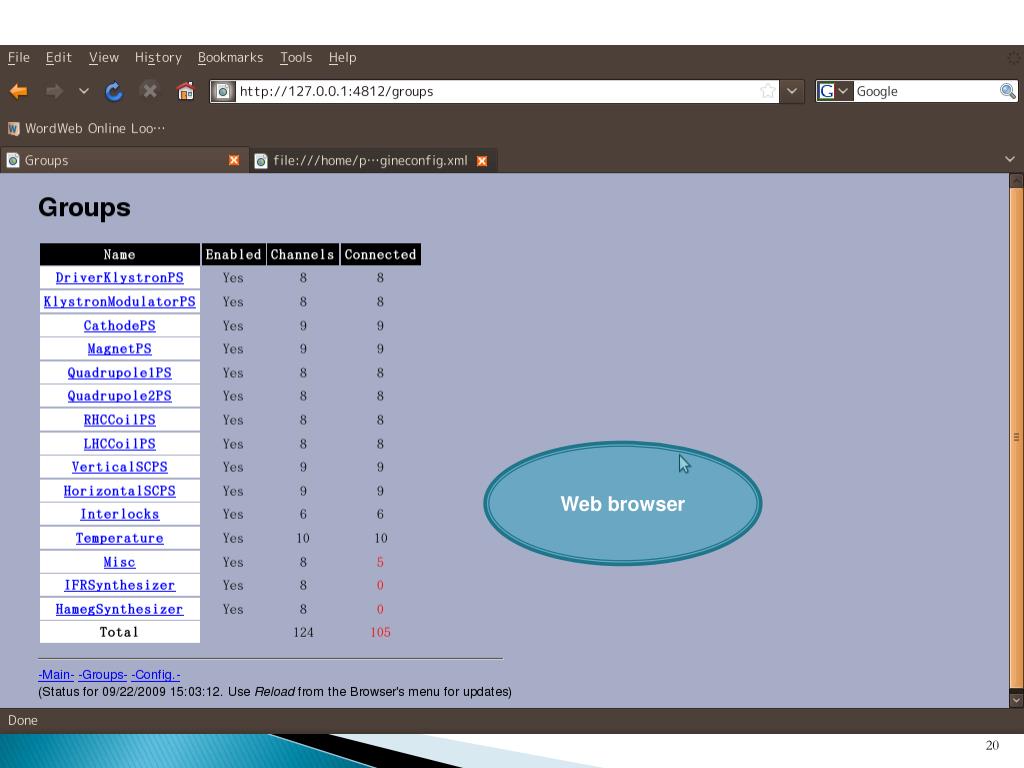
Task: Click the scrollbar down arrow
Action: [x=1016, y=700]
